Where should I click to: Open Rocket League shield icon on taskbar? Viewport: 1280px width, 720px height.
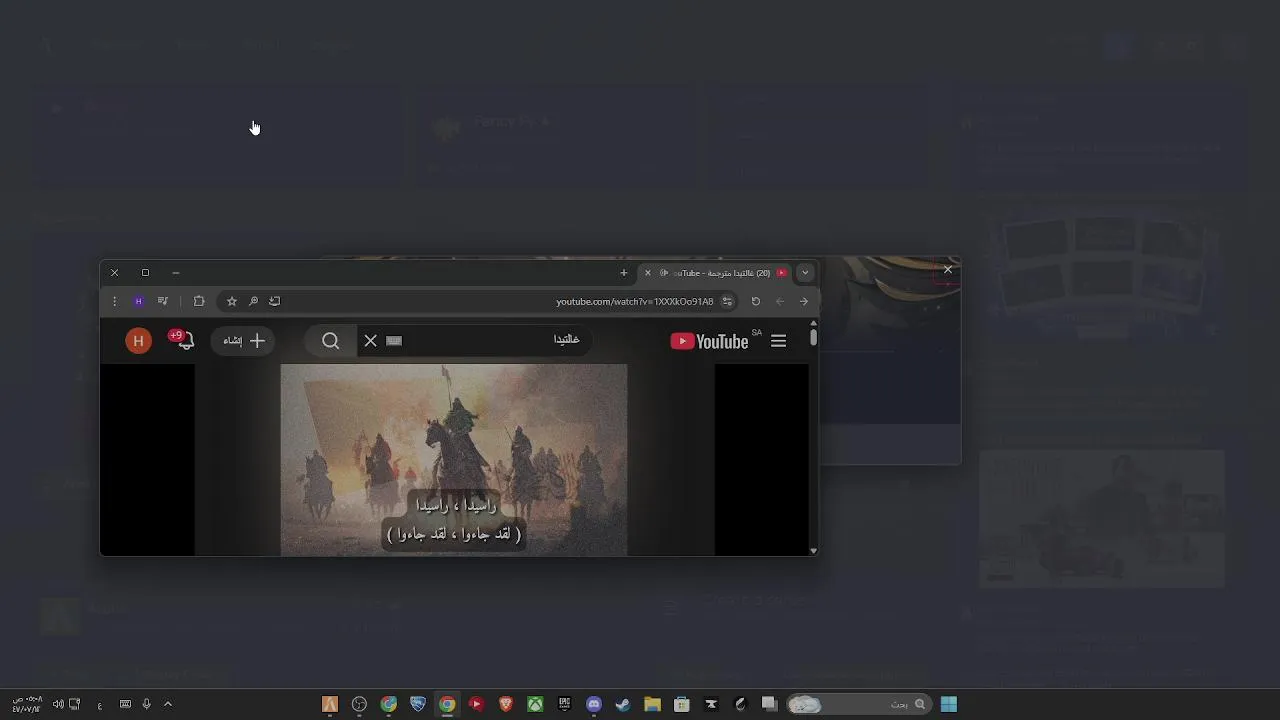click(418, 704)
